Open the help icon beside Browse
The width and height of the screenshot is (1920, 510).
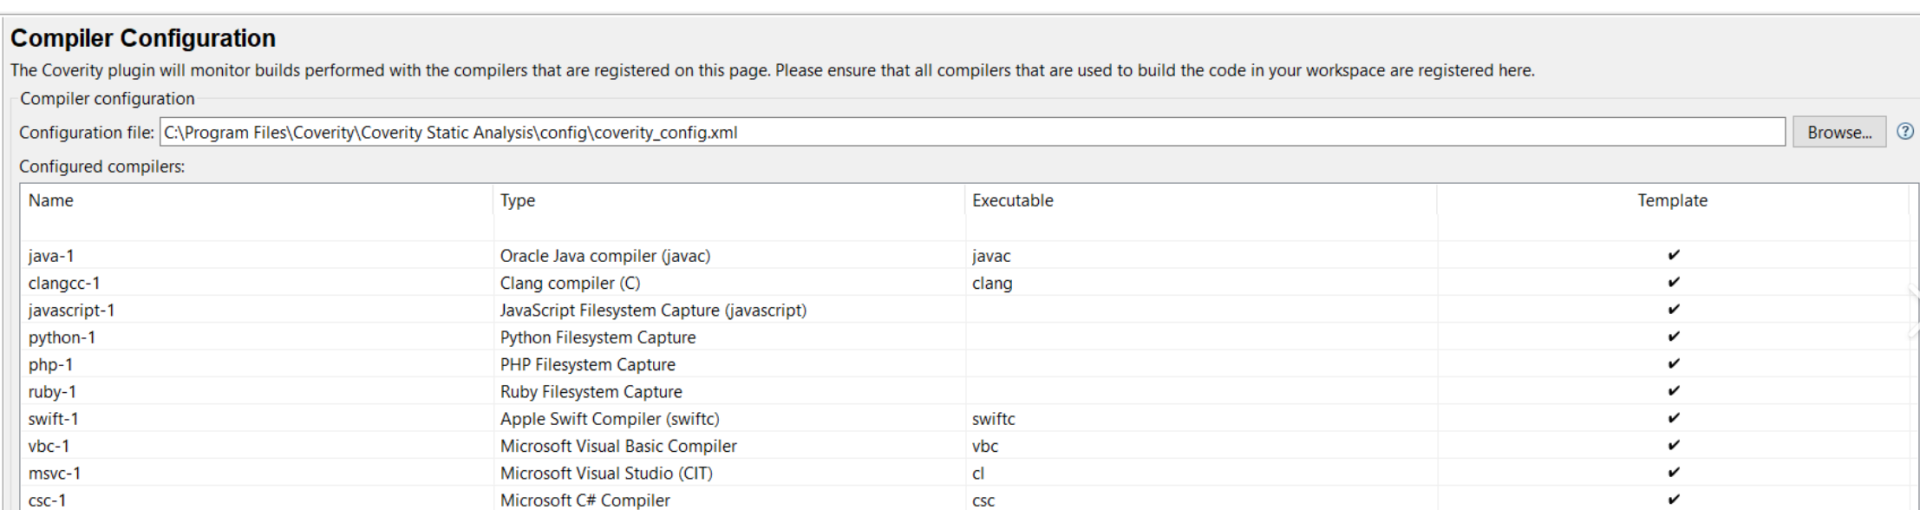(x=1905, y=132)
